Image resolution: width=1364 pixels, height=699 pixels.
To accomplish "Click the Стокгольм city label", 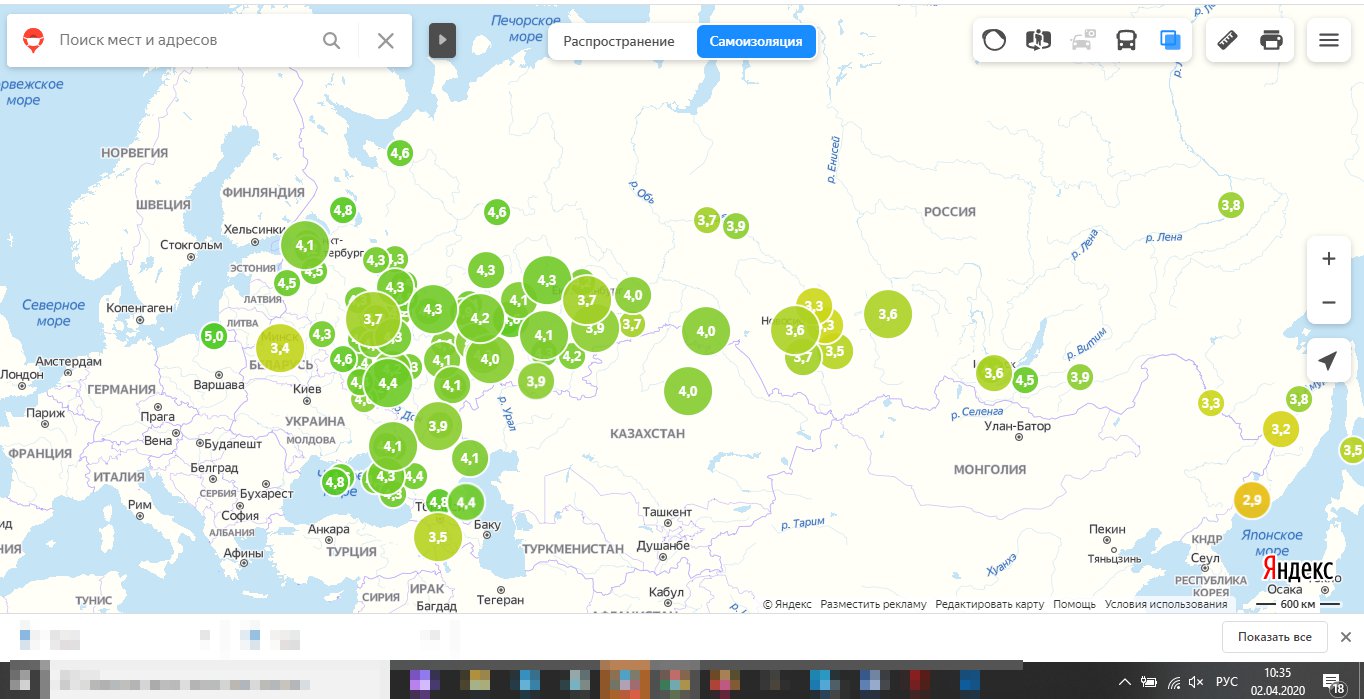I will 190,245.
